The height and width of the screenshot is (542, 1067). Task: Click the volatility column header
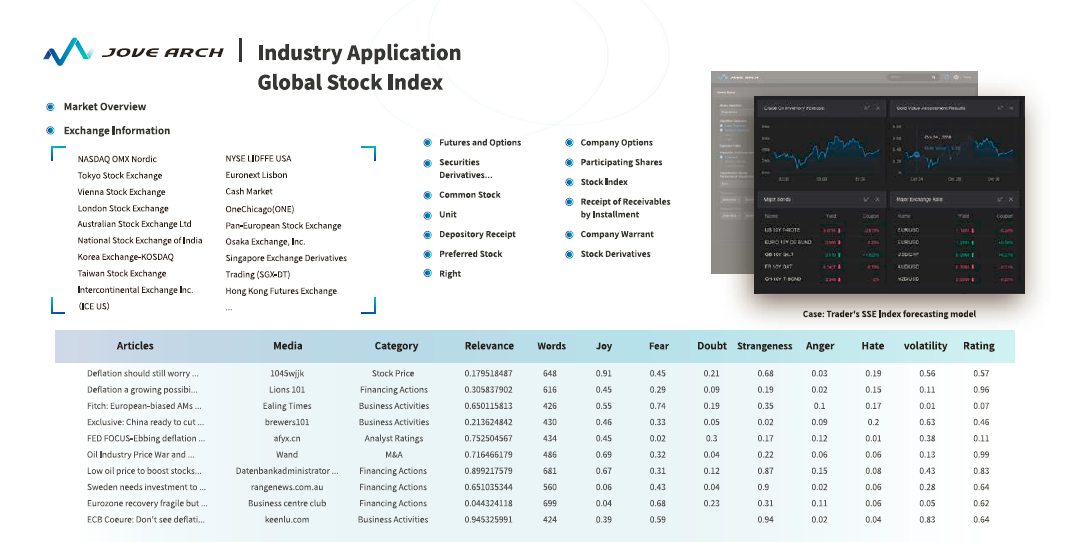click(x=925, y=346)
